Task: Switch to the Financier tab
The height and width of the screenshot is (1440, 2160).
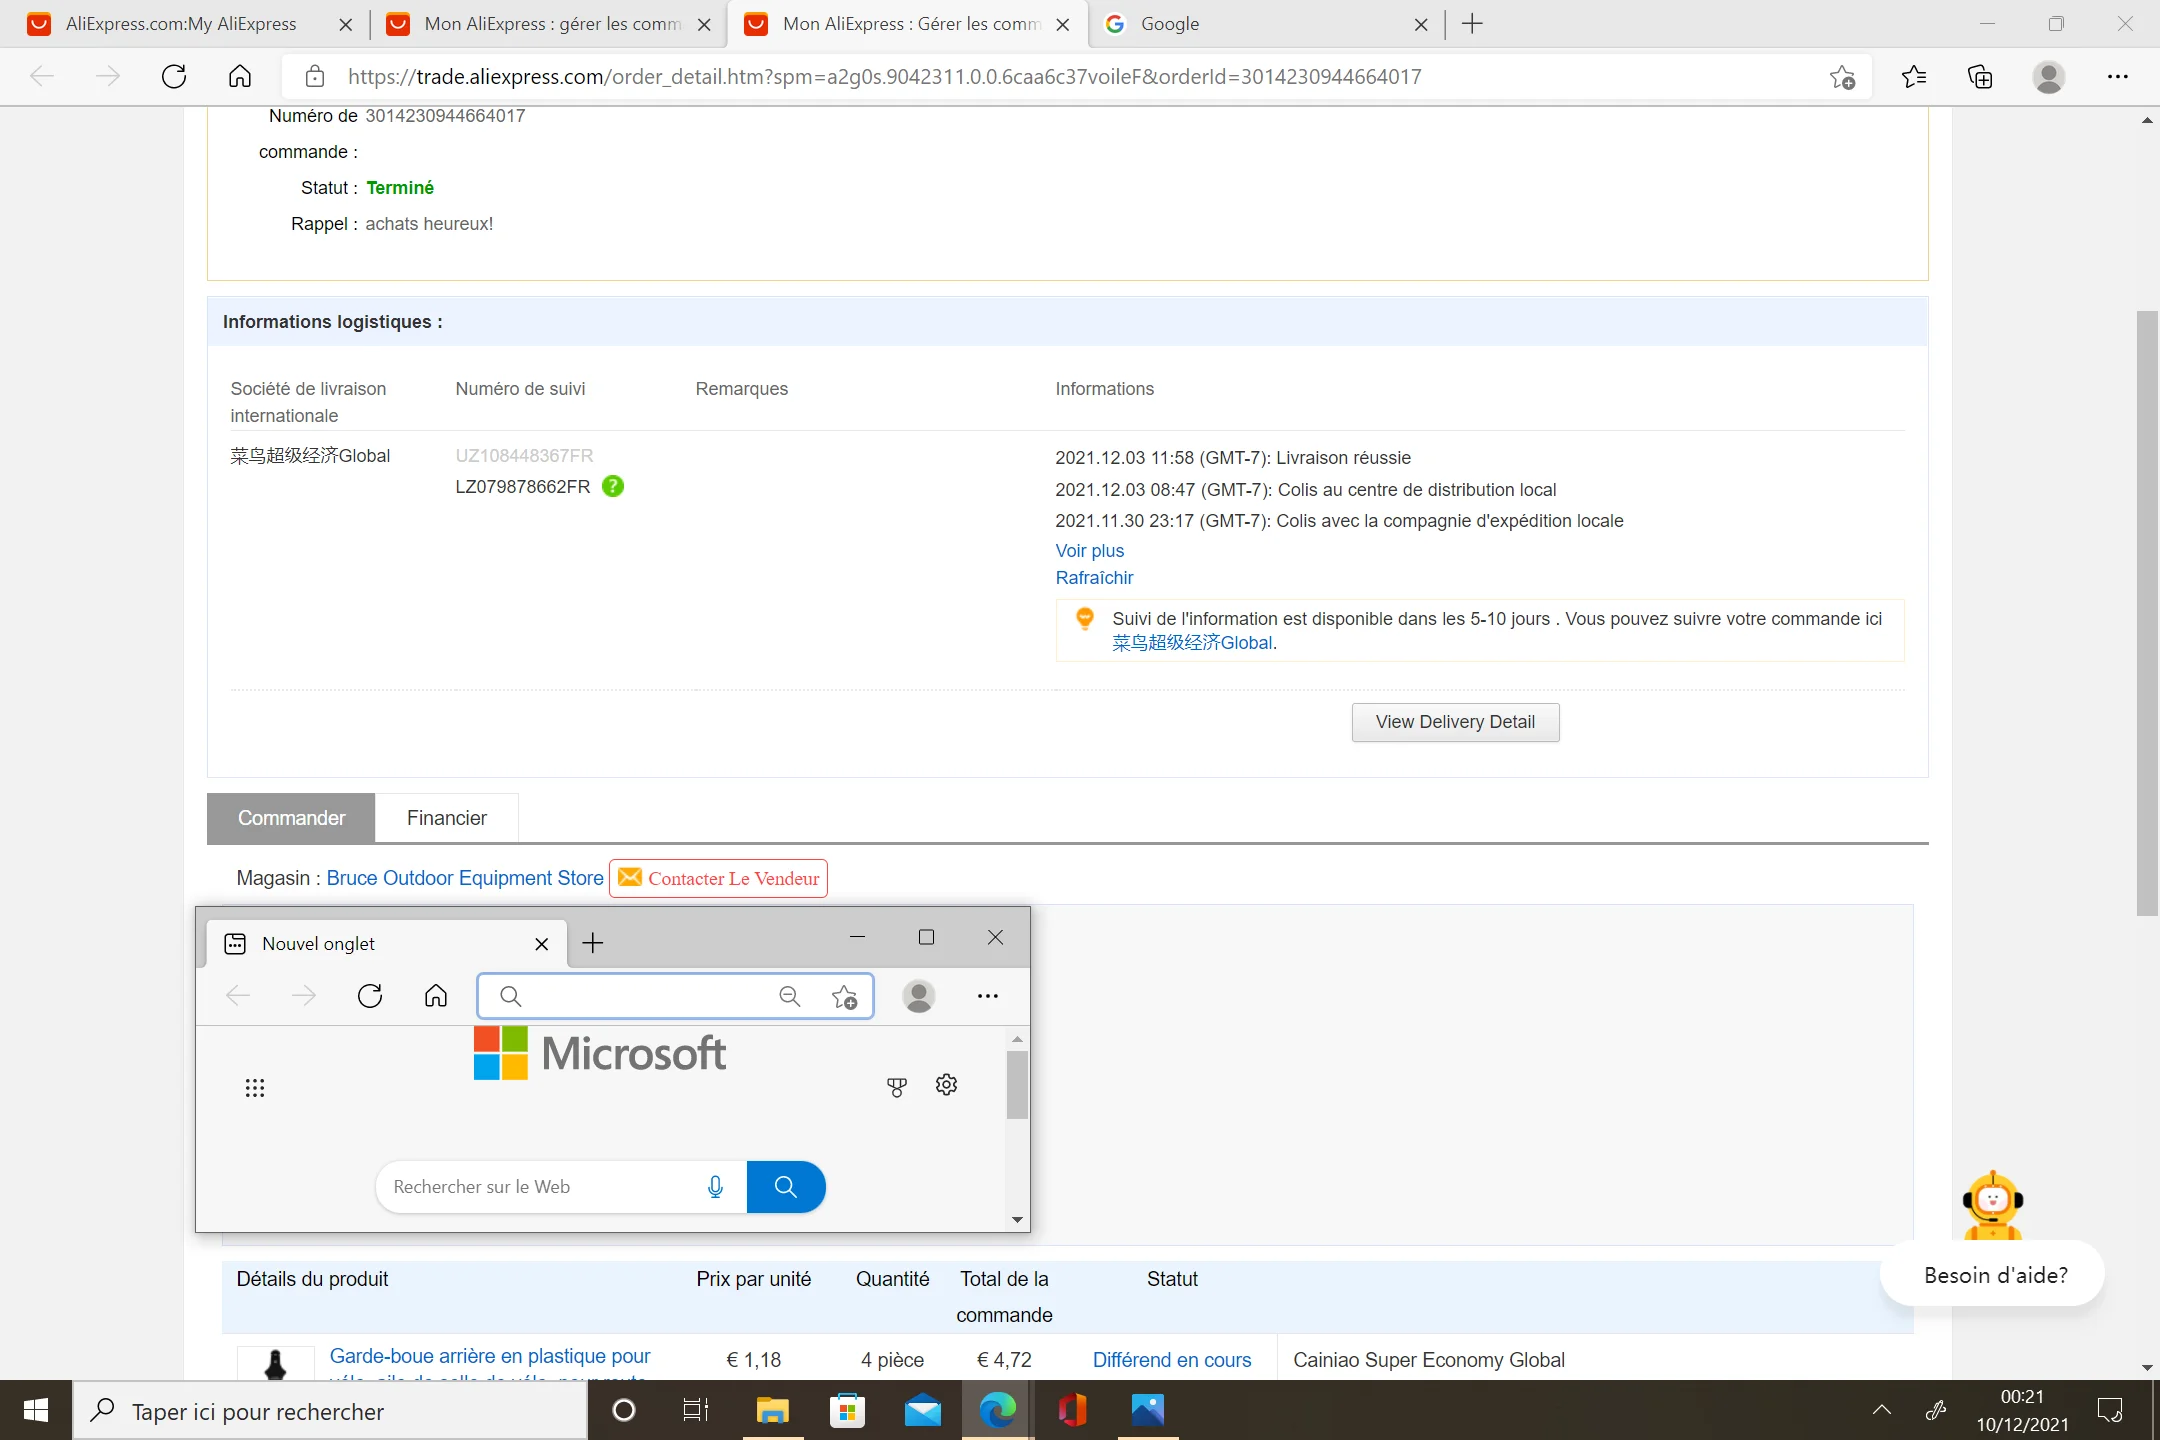Action: [x=446, y=818]
